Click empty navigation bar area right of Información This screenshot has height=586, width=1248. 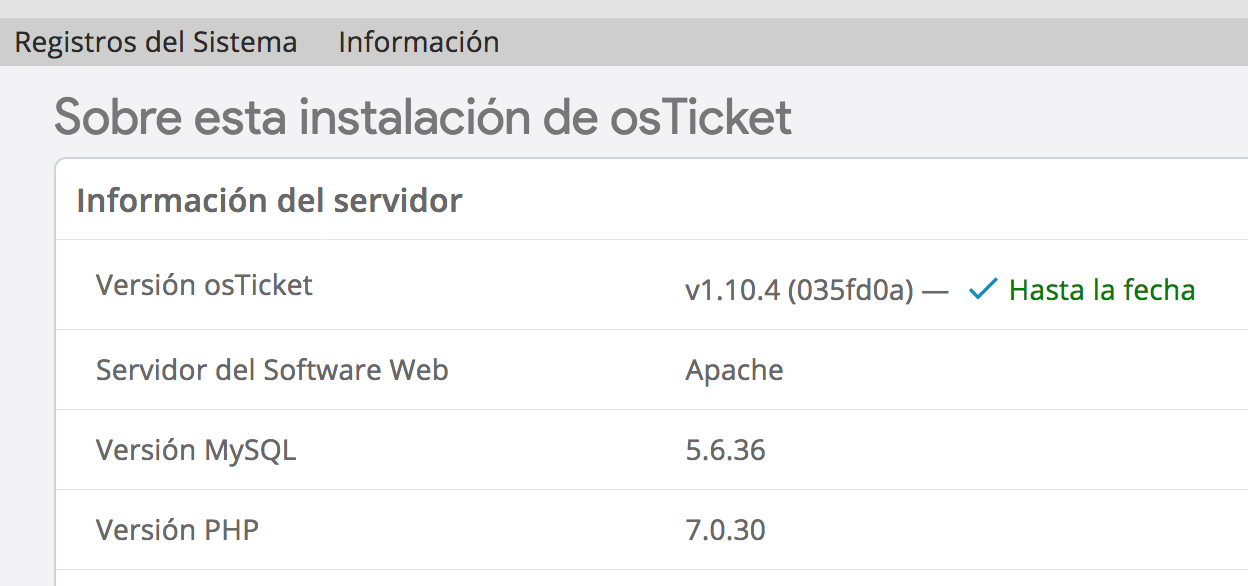click(x=850, y=43)
